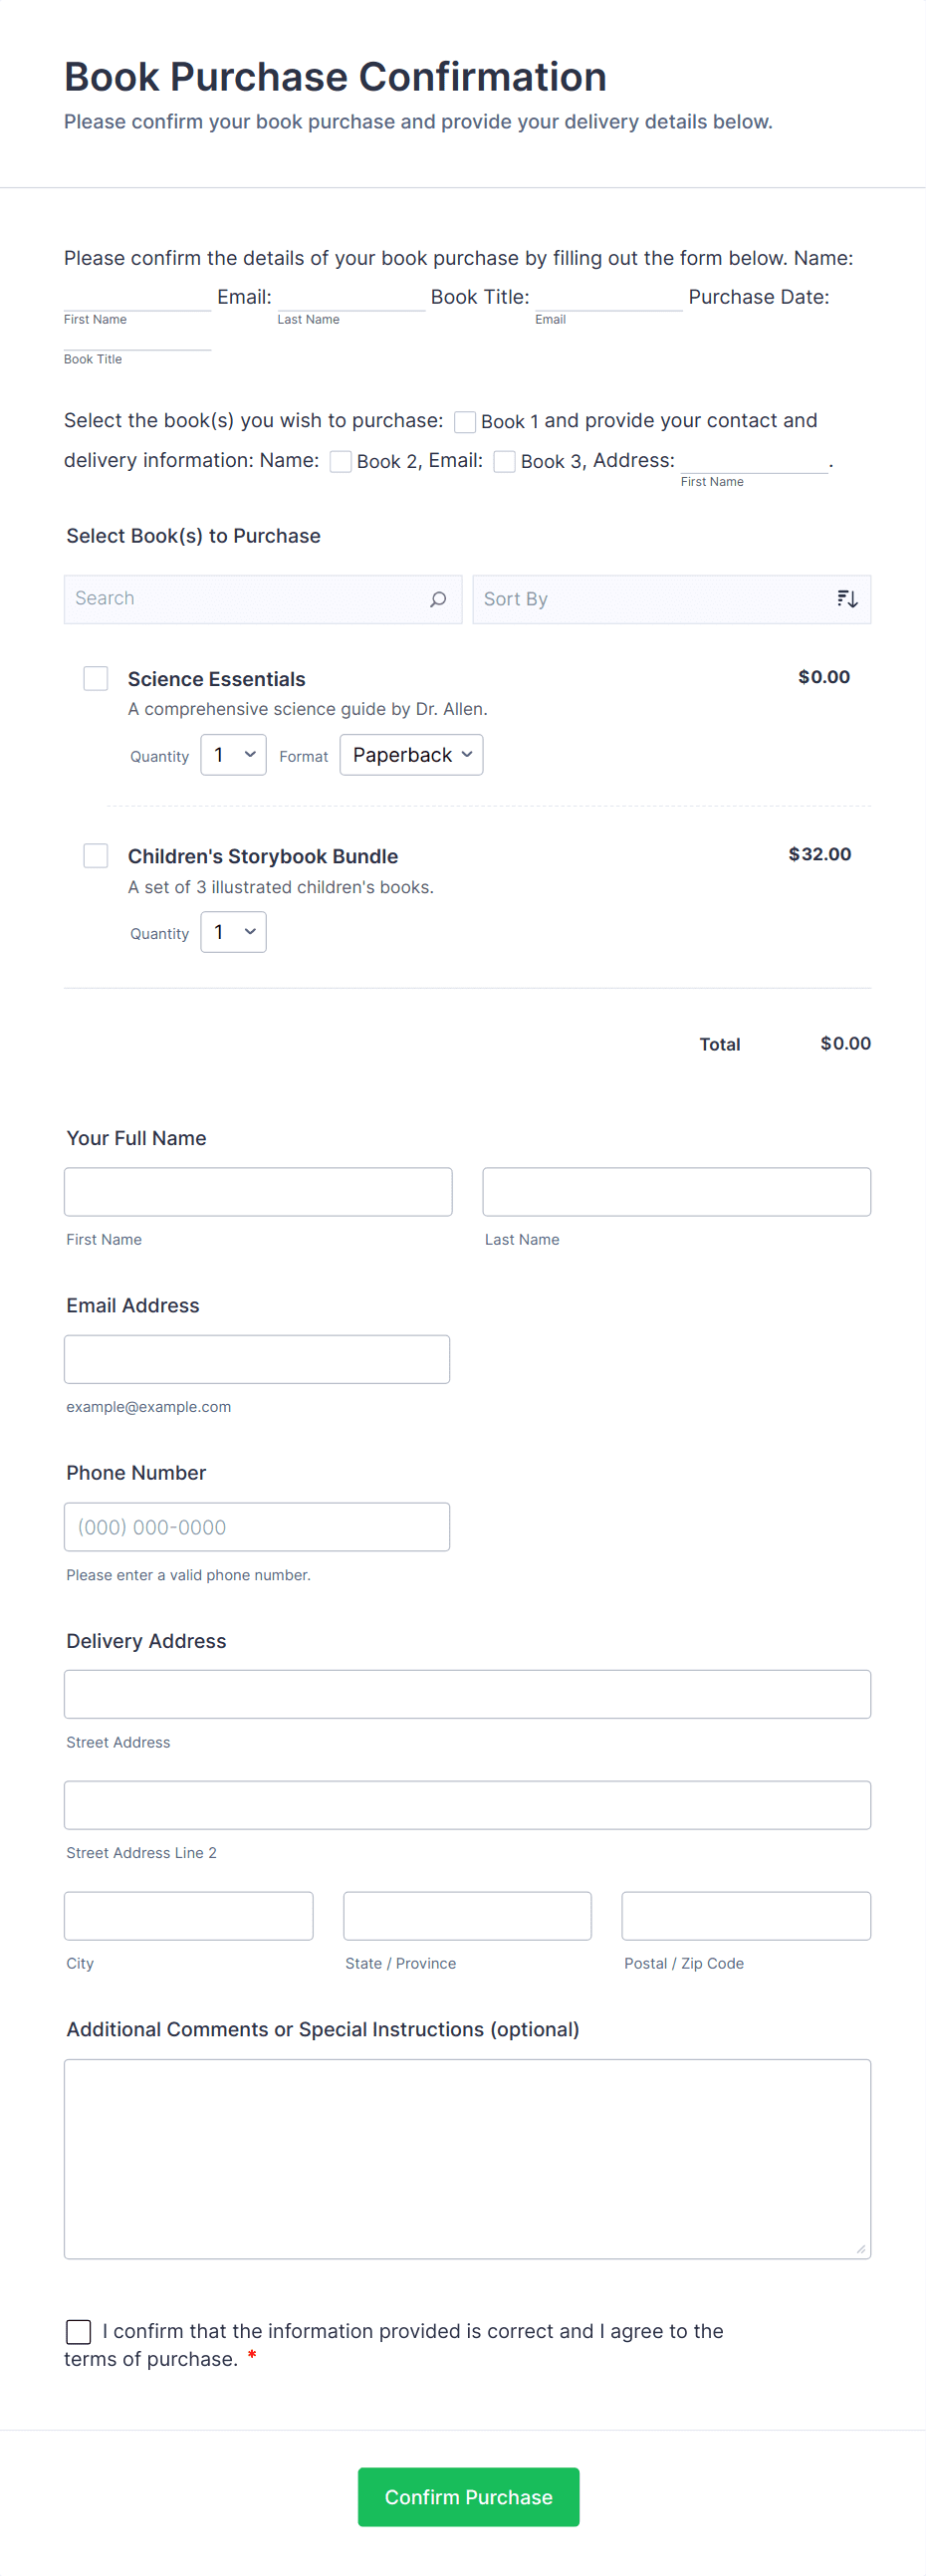Open the Sort By dropdown
The image size is (926, 2576).
(x=660, y=599)
